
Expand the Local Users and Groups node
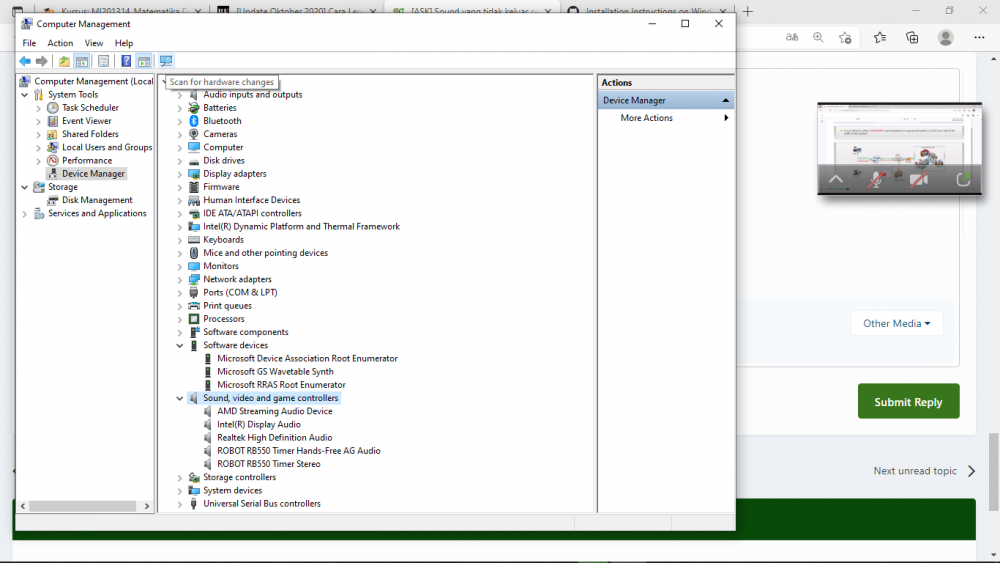[38, 147]
